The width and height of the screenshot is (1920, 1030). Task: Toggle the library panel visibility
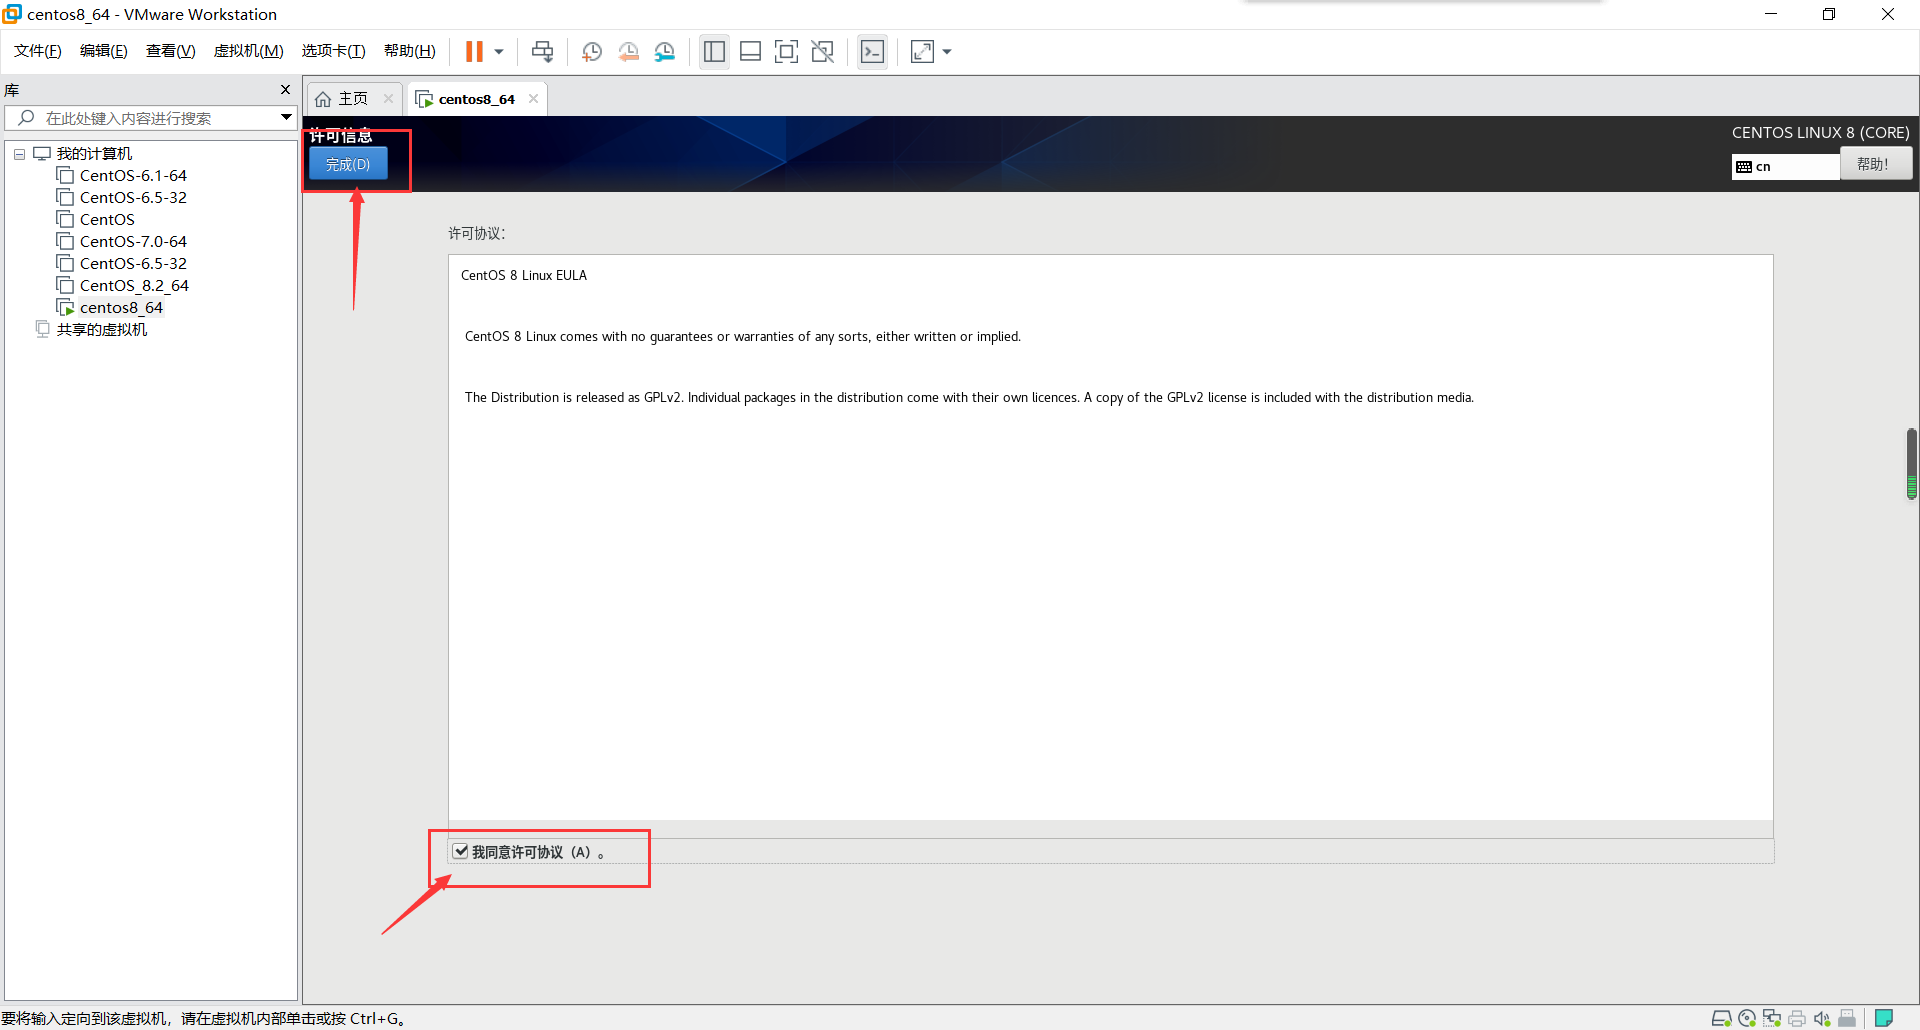point(714,51)
